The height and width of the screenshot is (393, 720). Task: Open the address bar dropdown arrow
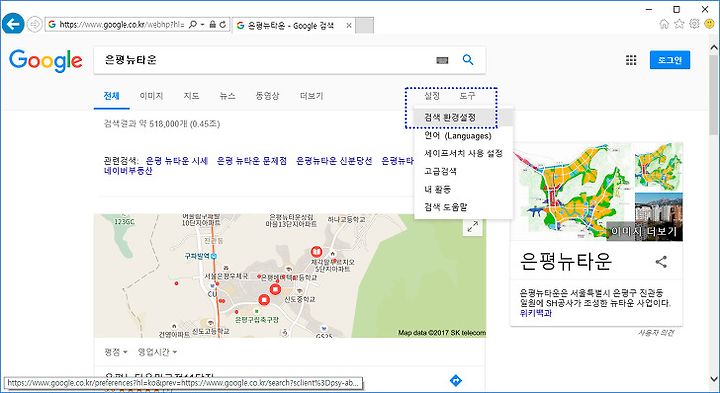(202, 24)
